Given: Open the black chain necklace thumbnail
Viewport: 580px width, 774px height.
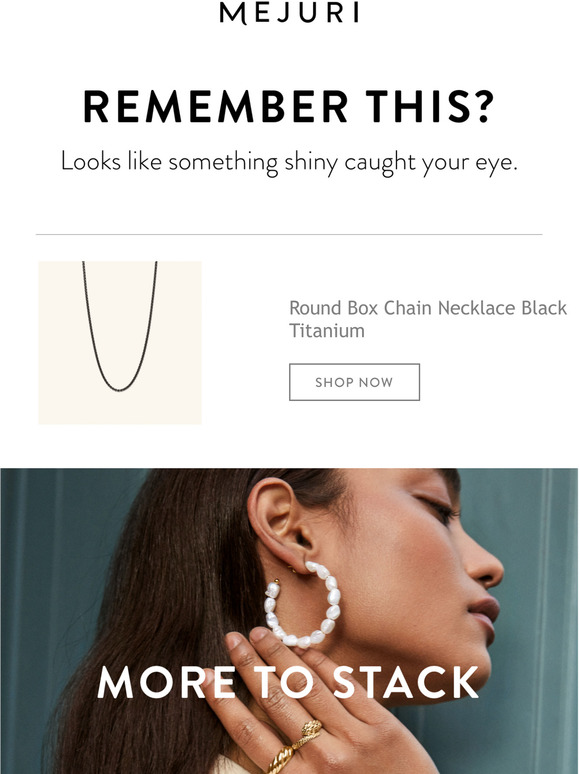Looking at the screenshot, I should (120, 343).
